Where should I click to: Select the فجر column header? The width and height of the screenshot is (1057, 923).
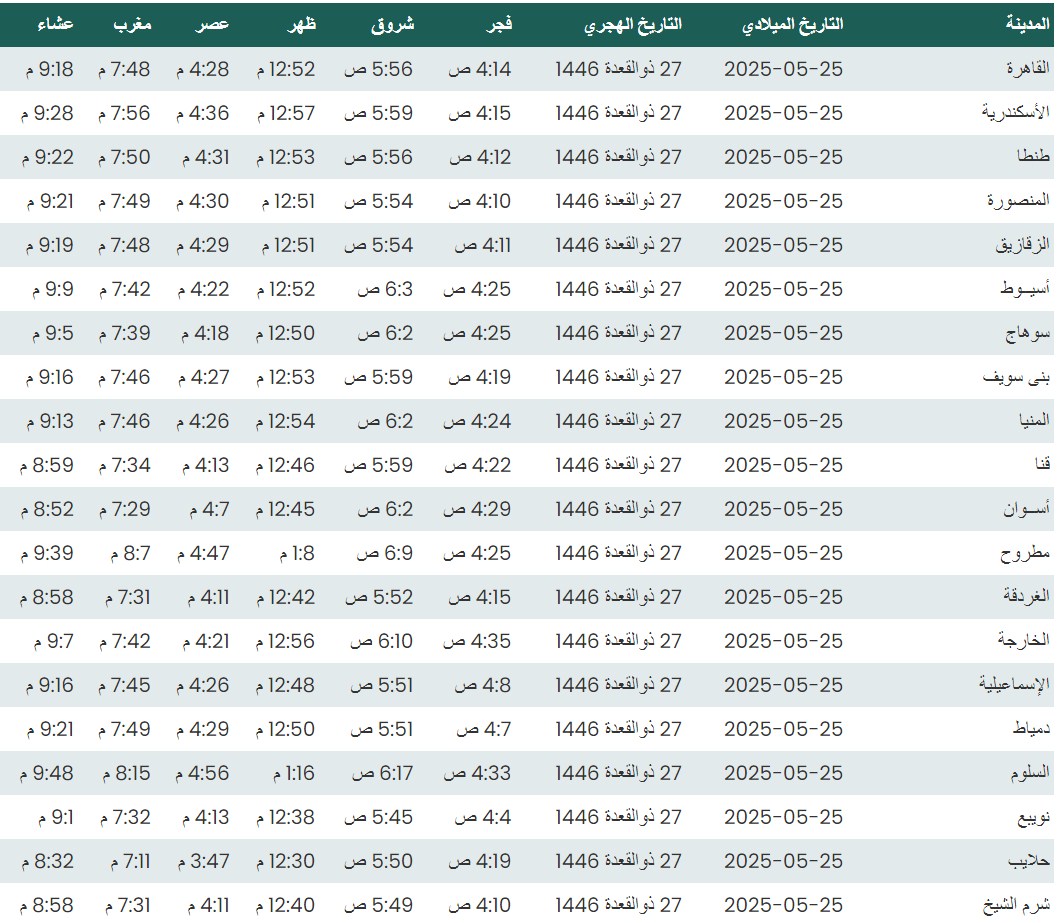pyautogui.click(x=499, y=25)
